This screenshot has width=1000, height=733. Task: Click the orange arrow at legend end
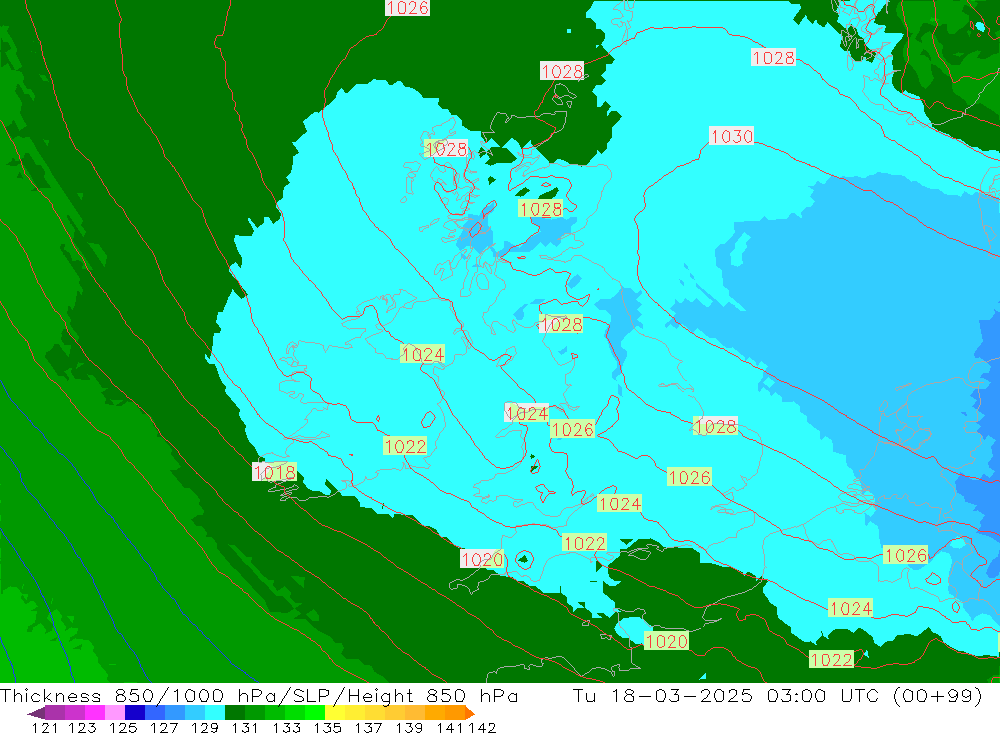(x=470, y=713)
